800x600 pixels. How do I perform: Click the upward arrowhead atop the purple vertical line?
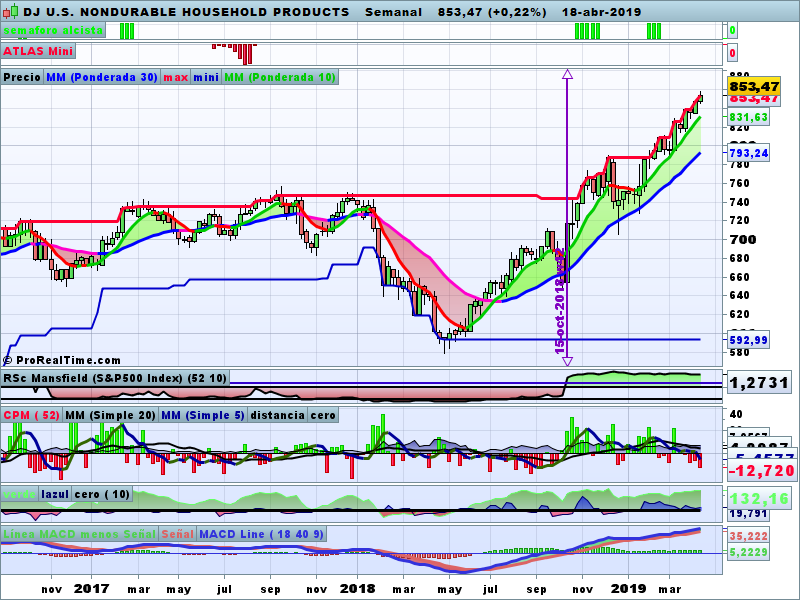tap(567, 74)
